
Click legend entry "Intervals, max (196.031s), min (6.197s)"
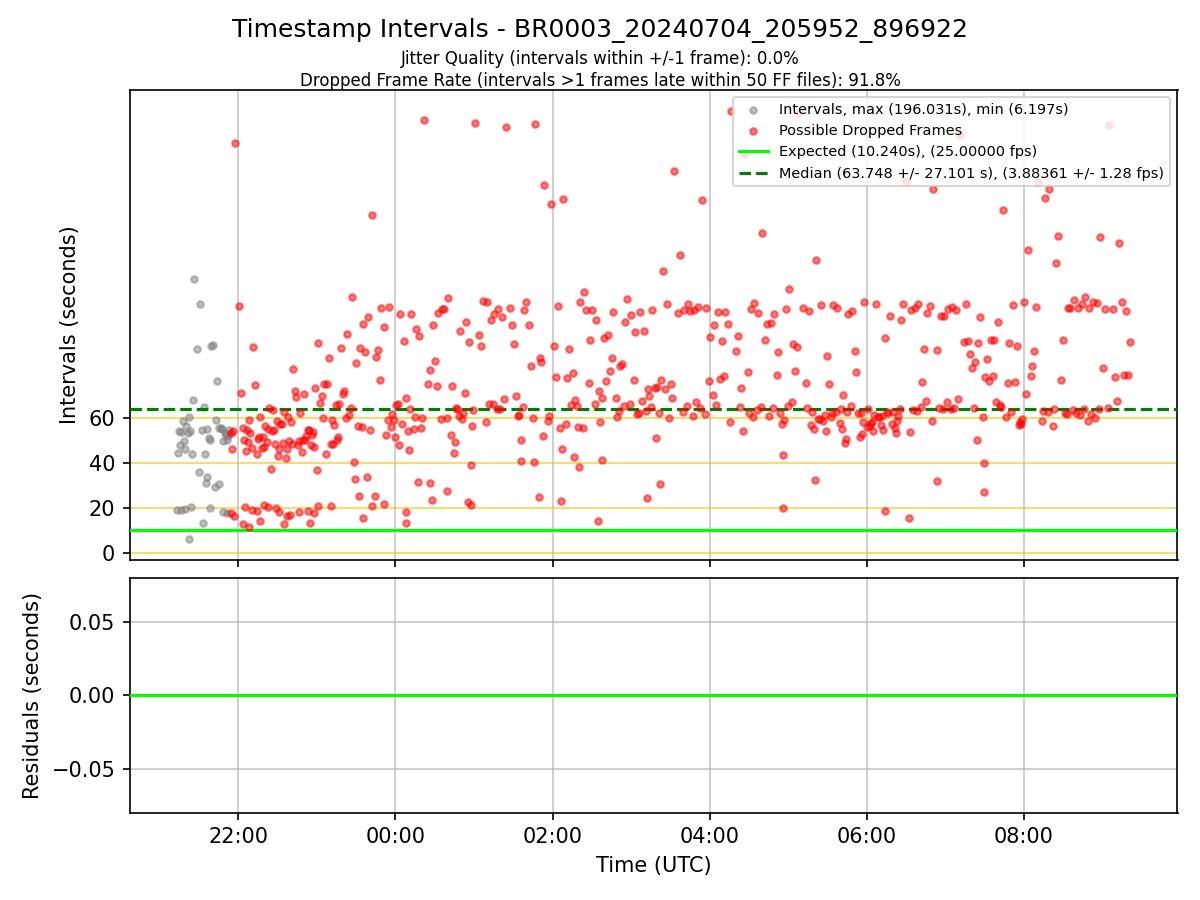[924, 109]
